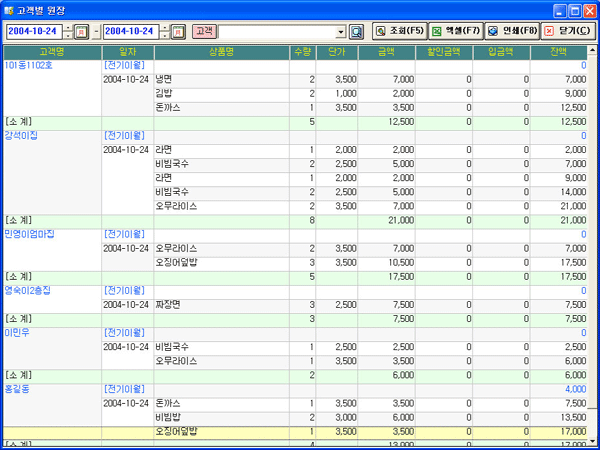Click the scrollbar up arrow
600x450 pixels.
(x=592, y=50)
